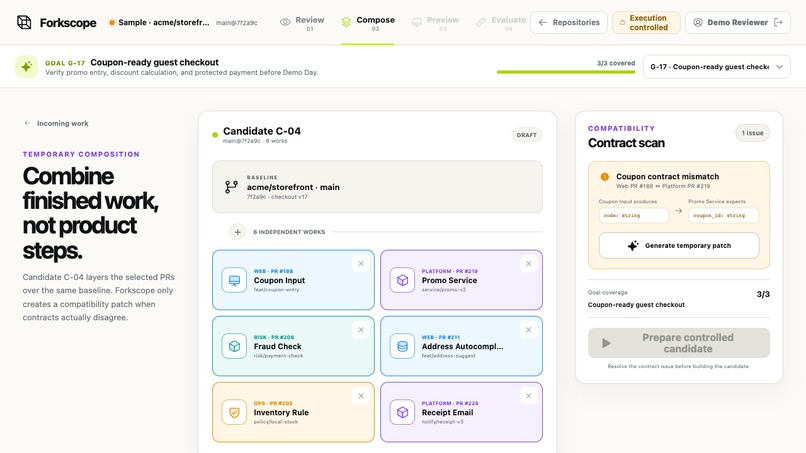Generate temporary patch
Image resolution: width=806 pixels, height=453 pixels.
coord(679,245)
